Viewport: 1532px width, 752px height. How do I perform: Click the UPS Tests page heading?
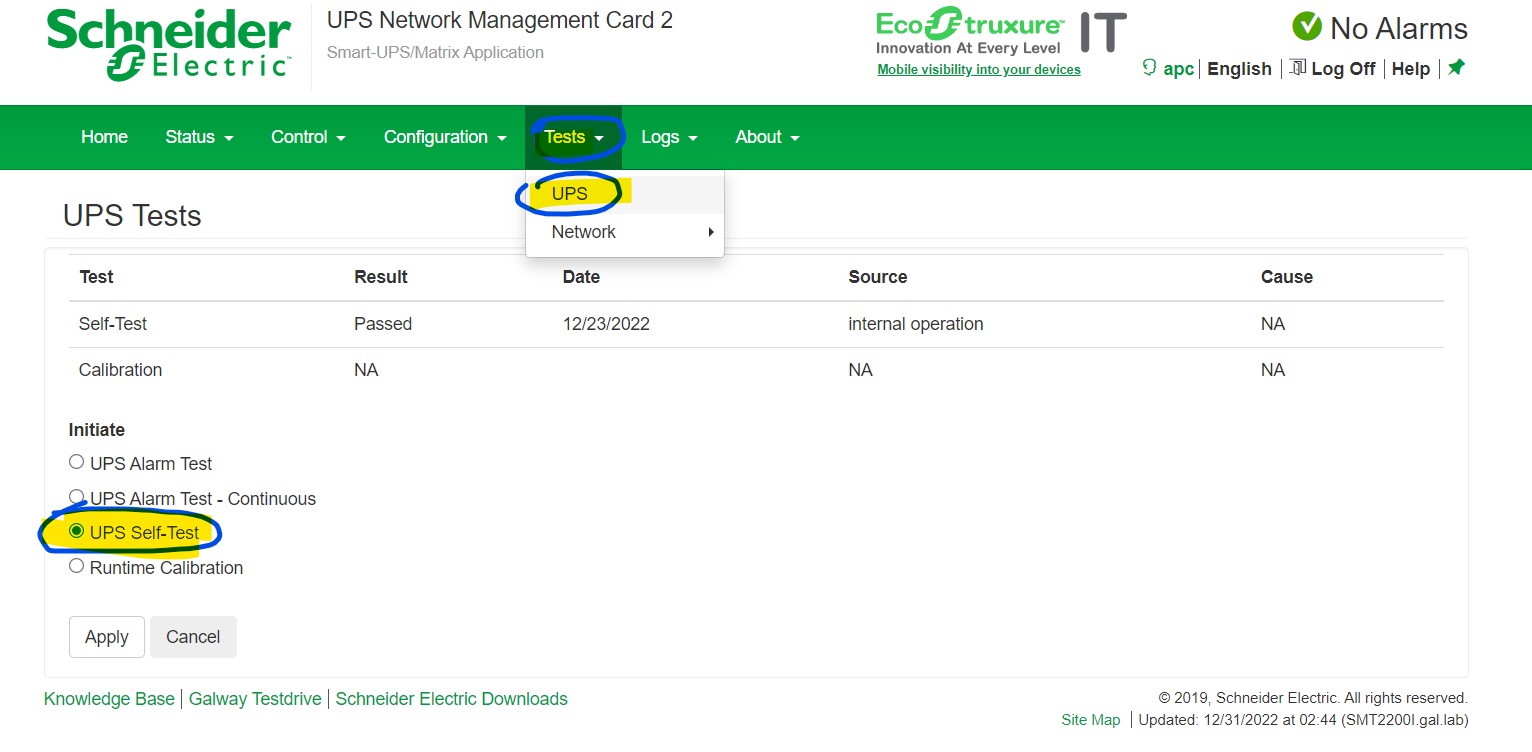pyautogui.click(x=132, y=216)
